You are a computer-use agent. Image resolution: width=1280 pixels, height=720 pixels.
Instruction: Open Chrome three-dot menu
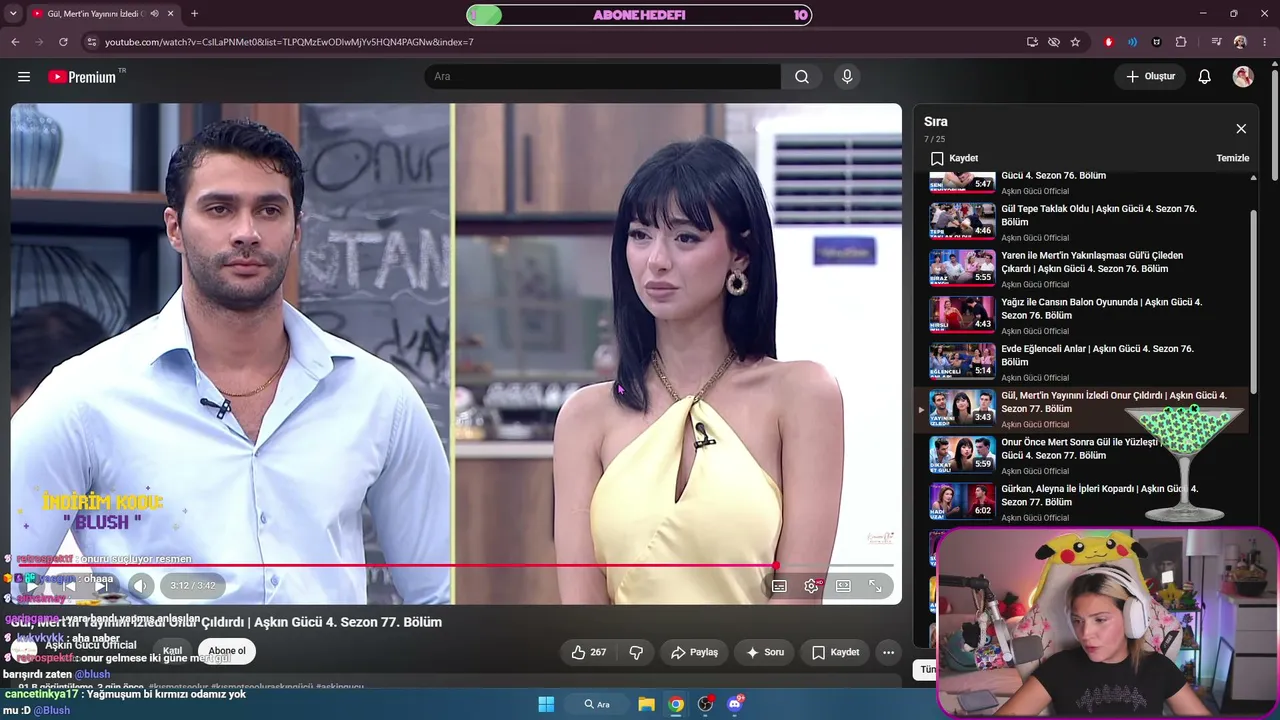1265,42
